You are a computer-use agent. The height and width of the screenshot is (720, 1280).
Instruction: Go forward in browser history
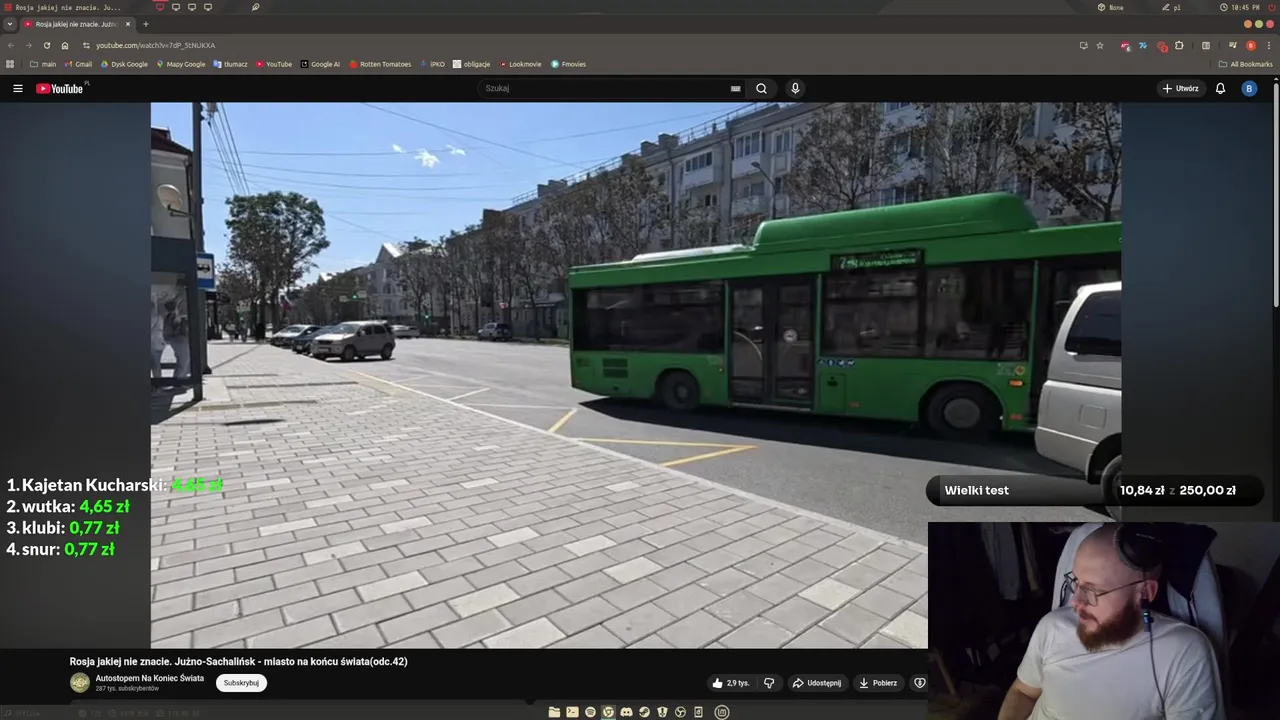[28, 45]
